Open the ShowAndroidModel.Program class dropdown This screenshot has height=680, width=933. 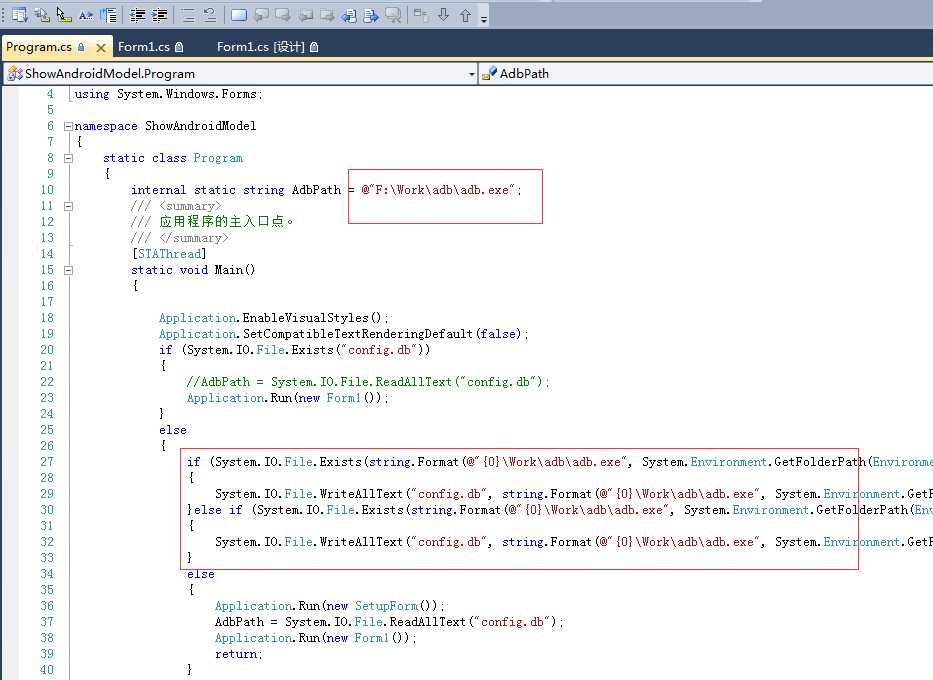click(472, 74)
